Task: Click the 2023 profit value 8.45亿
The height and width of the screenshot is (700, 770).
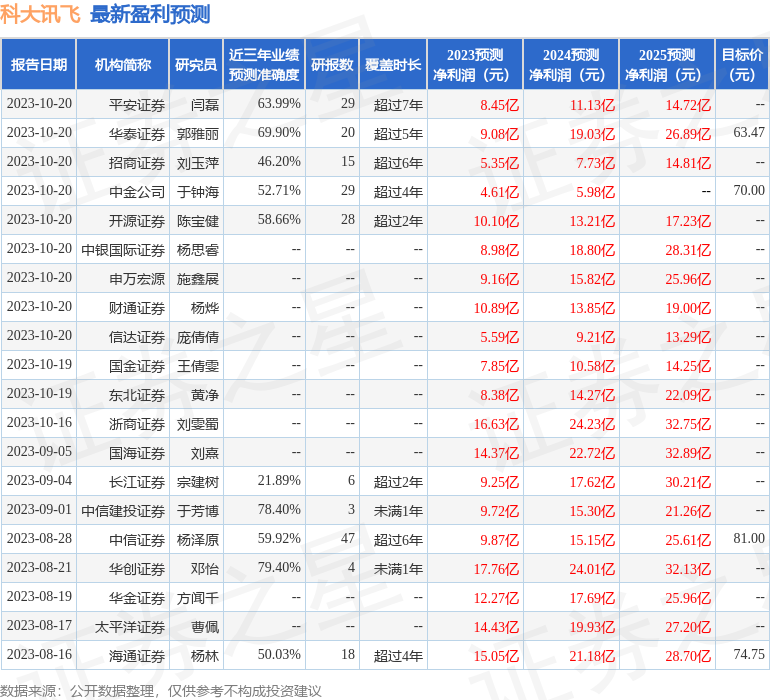Action: coord(499,105)
